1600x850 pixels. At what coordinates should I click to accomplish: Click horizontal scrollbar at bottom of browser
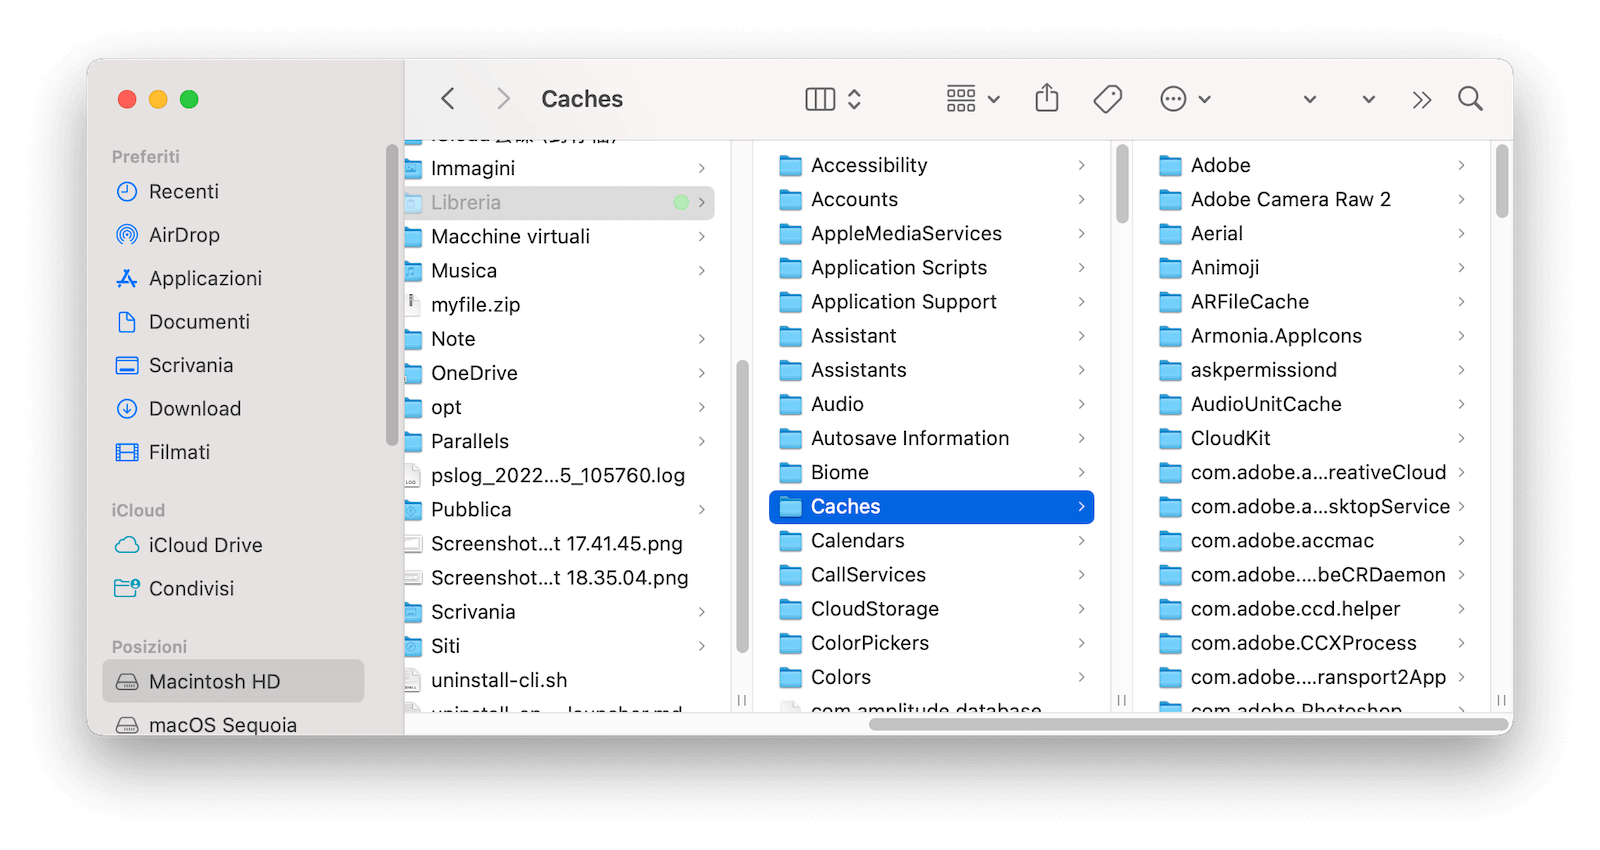click(x=1188, y=725)
